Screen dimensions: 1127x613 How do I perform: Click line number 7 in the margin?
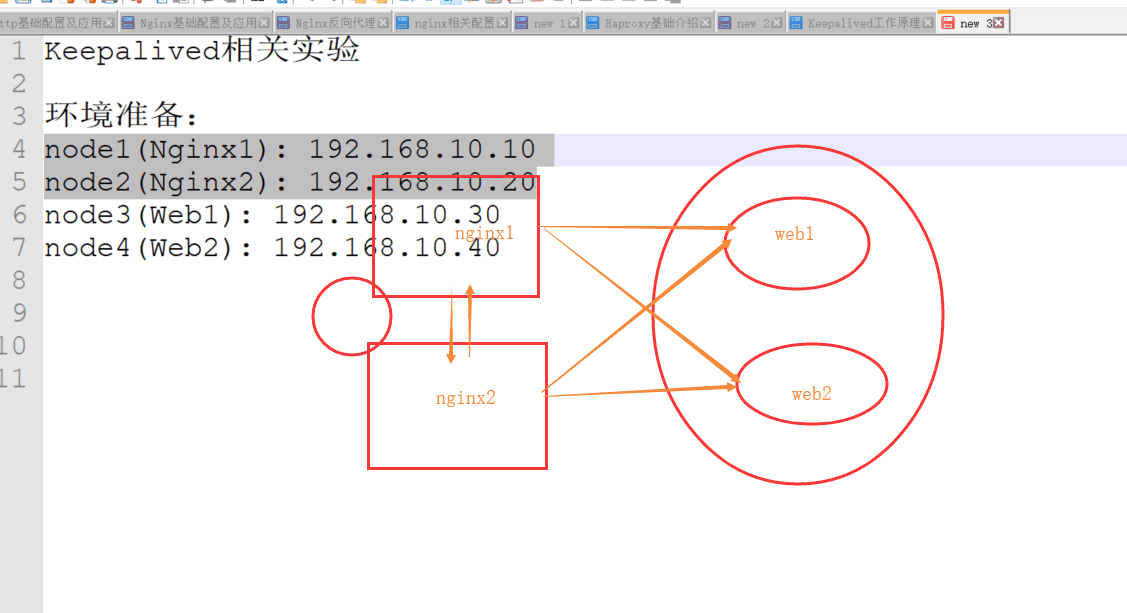(x=19, y=247)
